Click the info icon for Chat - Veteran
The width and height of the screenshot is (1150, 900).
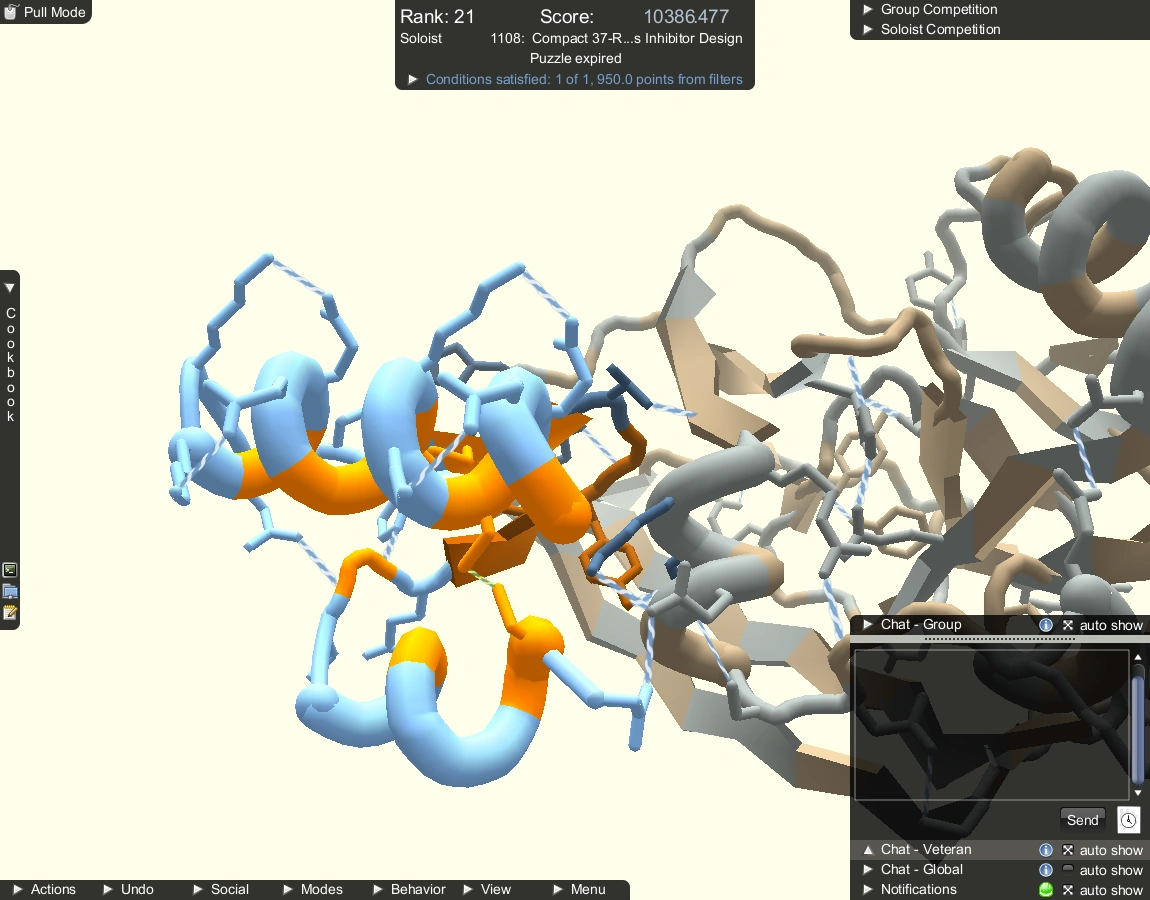(x=1046, y=850)
